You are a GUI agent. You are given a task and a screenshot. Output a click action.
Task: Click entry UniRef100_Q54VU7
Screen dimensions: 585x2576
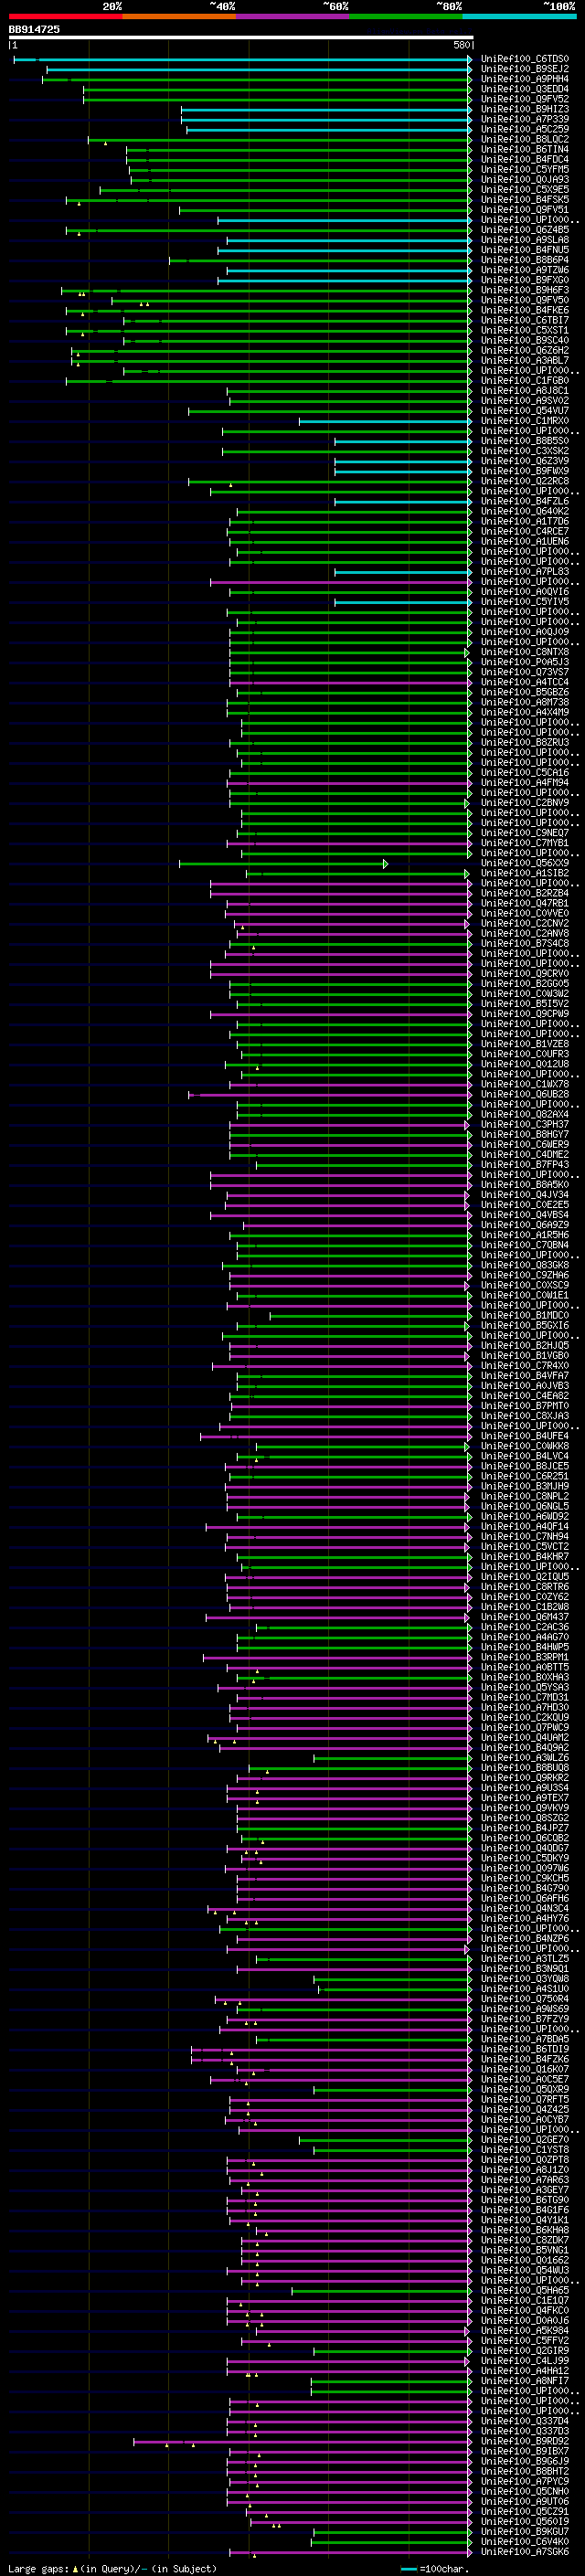tap(525, 411)
